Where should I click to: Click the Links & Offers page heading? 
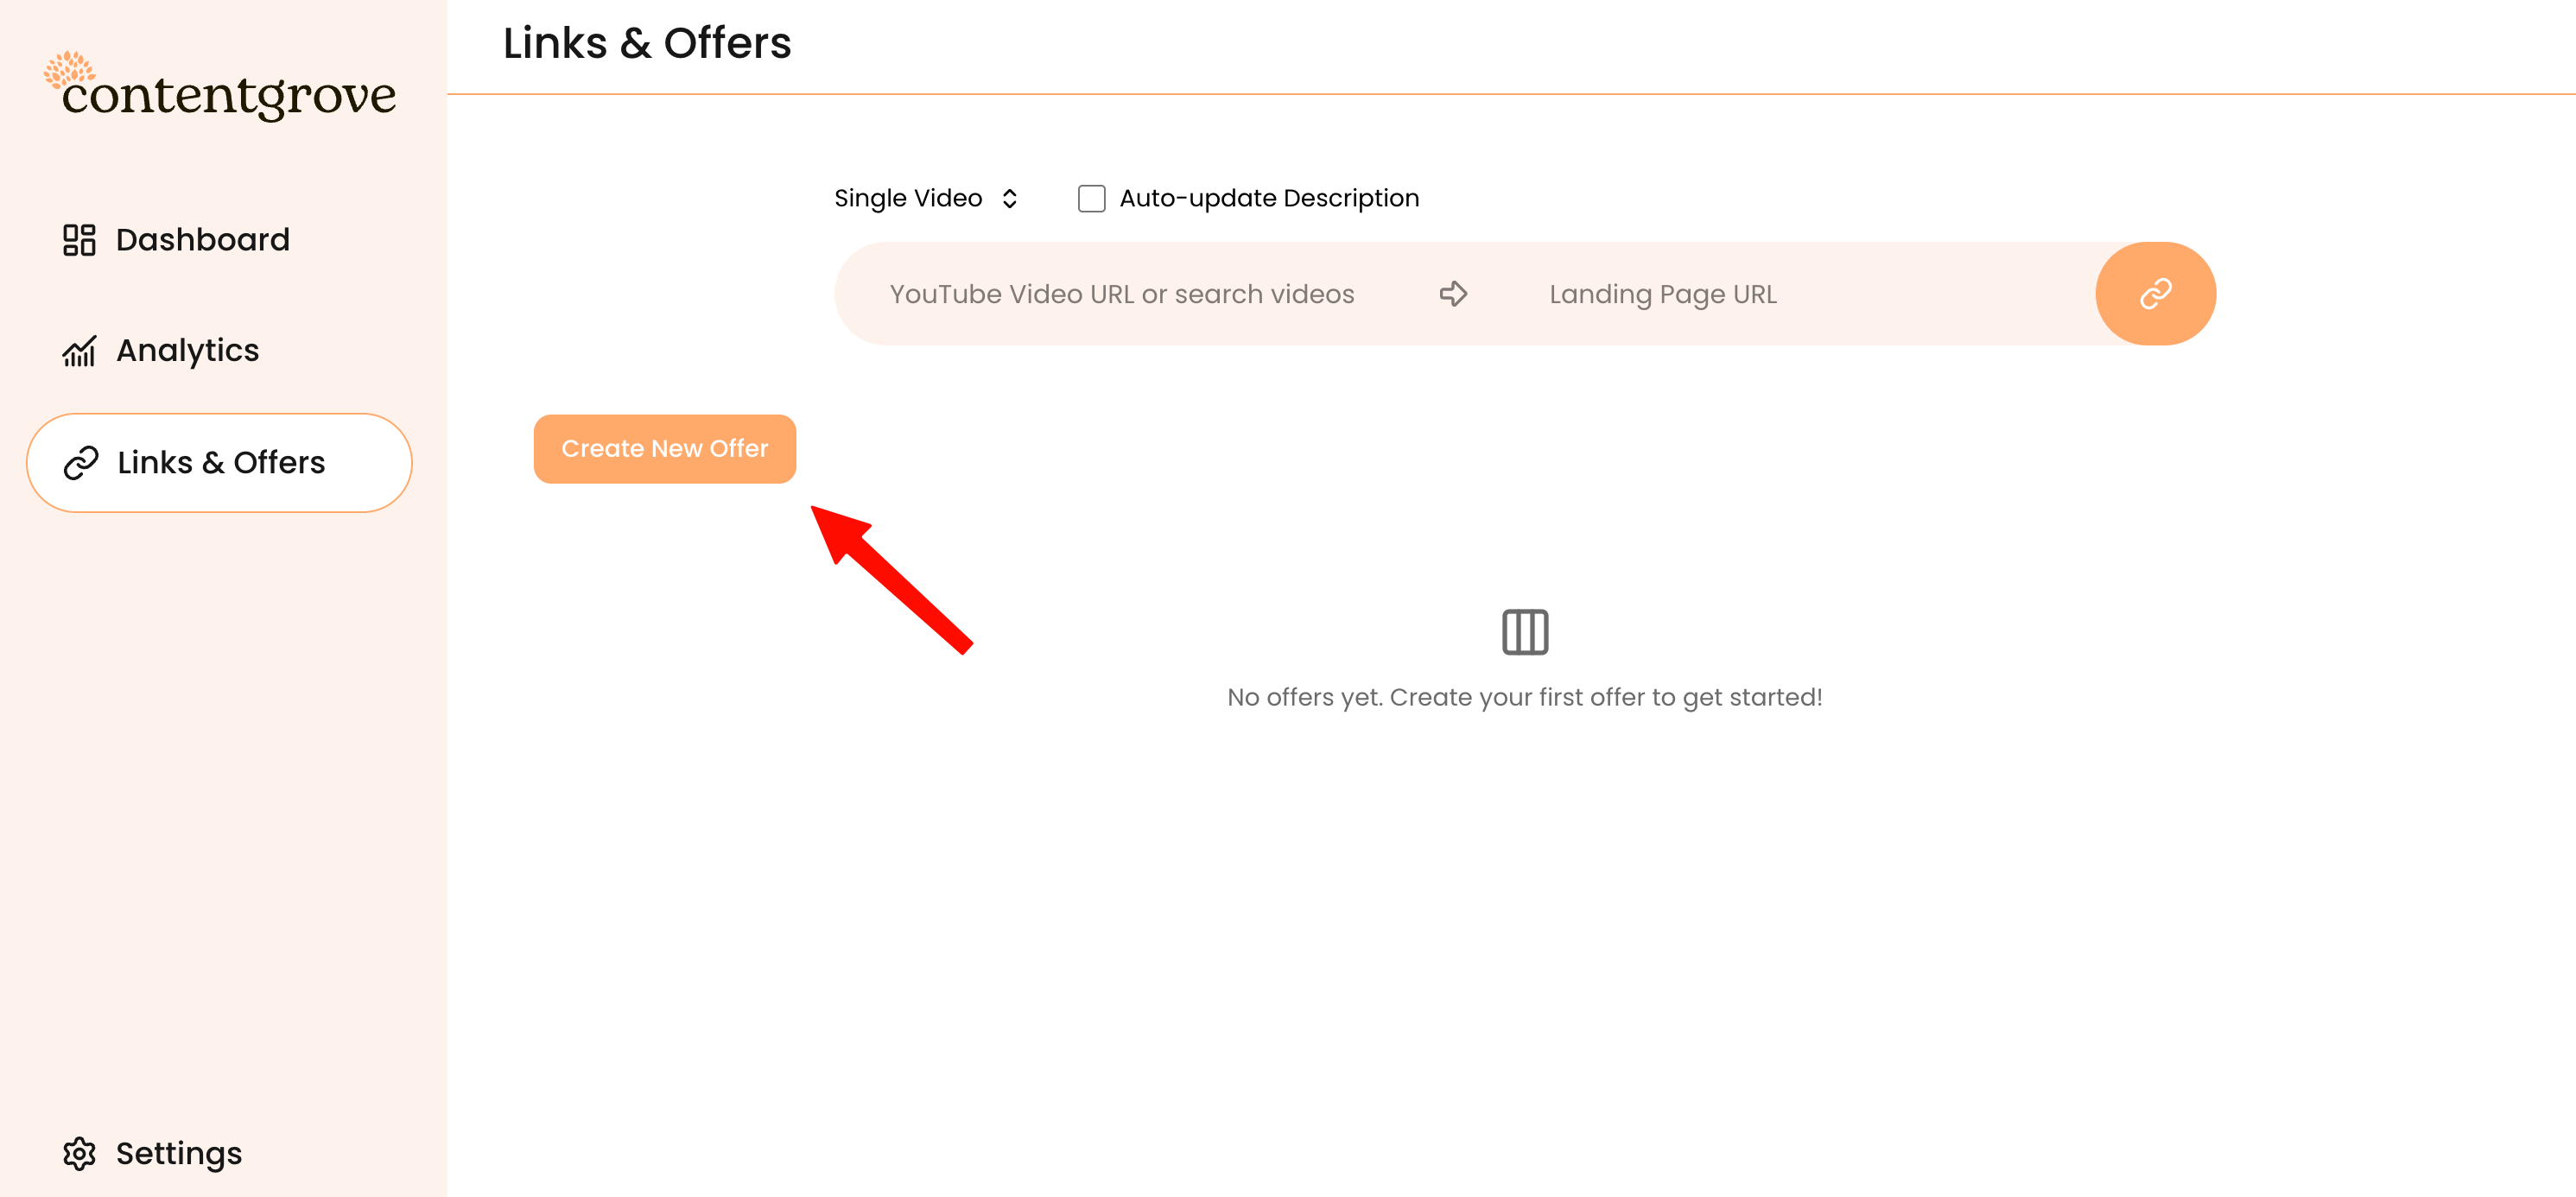coord(646,43)
